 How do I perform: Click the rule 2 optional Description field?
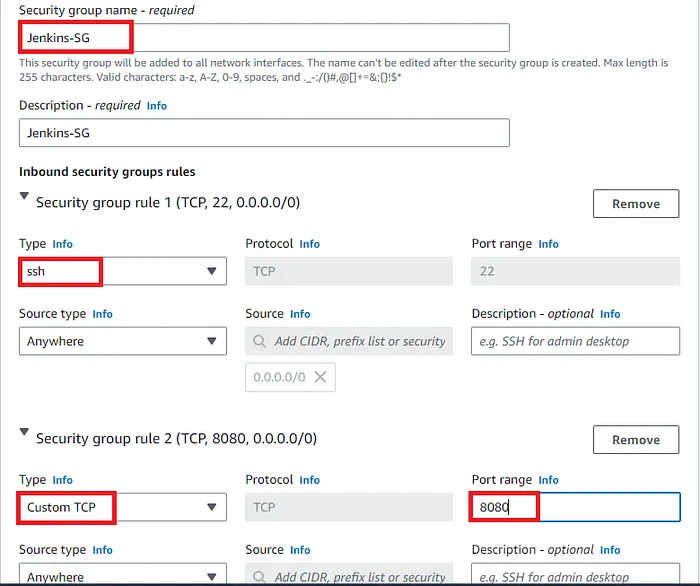click(575, 574)
